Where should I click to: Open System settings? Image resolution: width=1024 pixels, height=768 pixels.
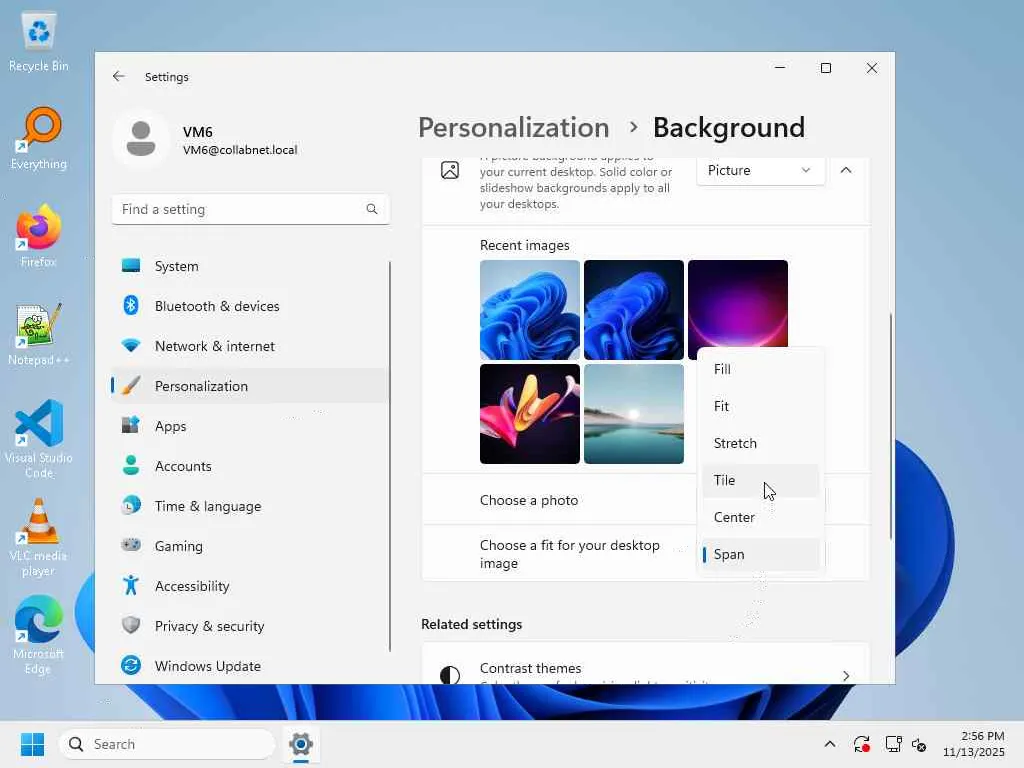click(x=250, y=266)
